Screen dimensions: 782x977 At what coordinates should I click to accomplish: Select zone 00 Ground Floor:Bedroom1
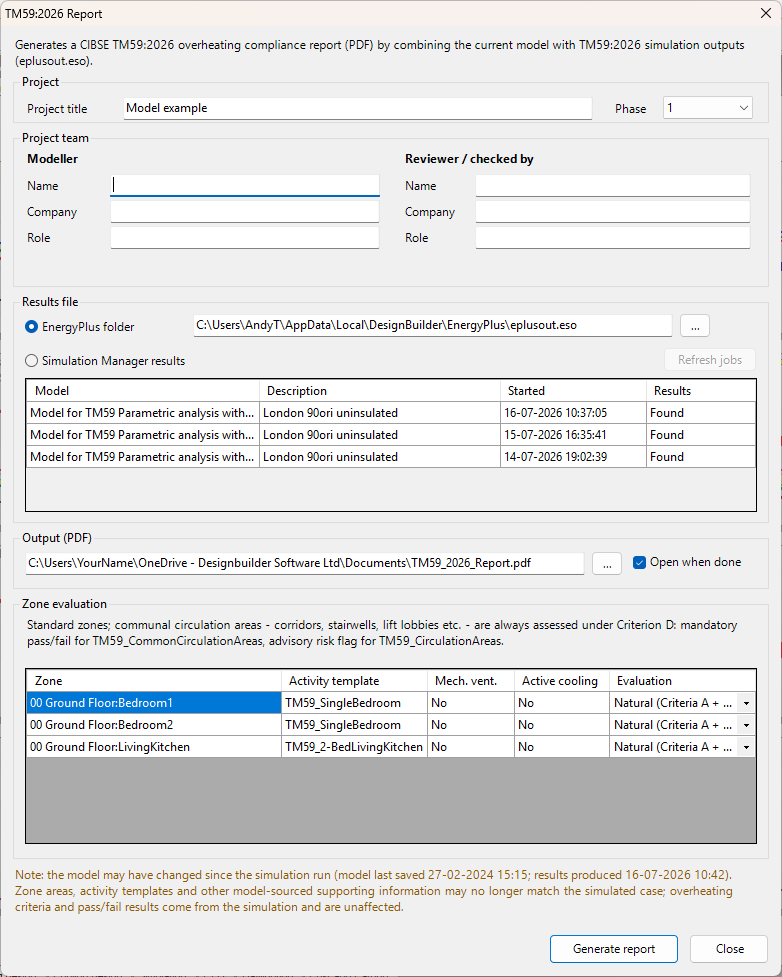(154, 703)
